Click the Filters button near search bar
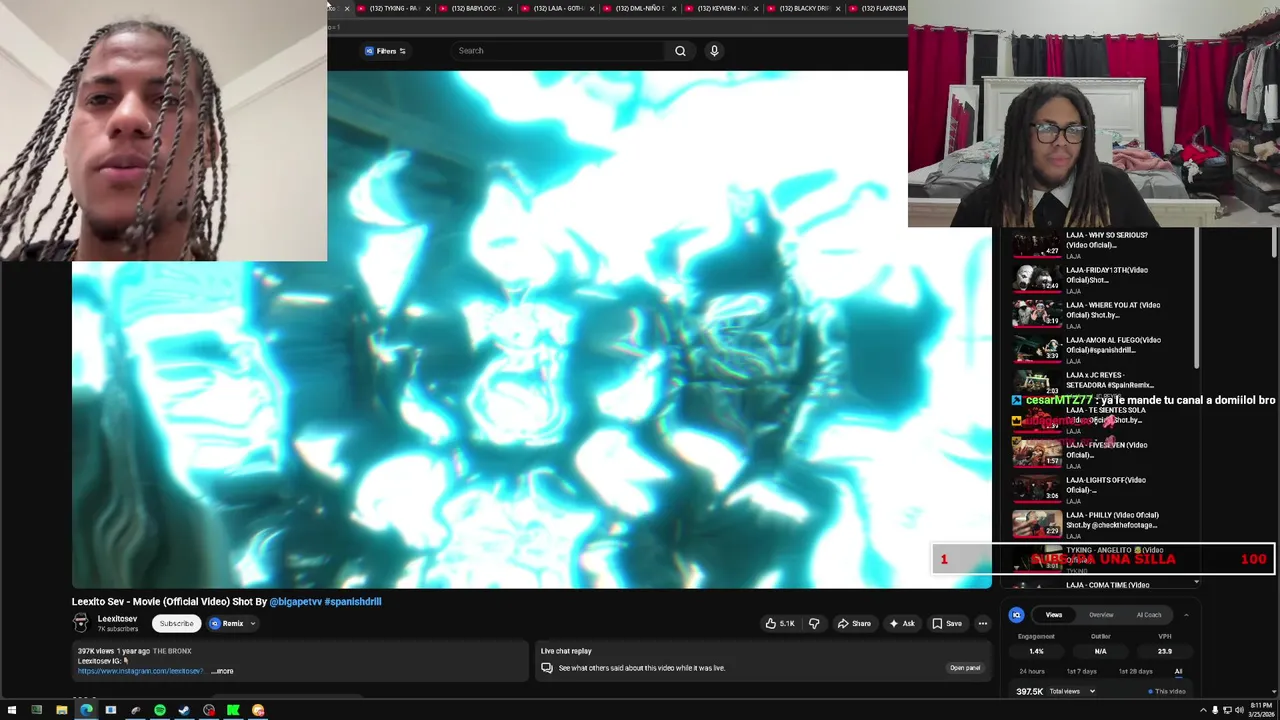This screenshot has width=1280, height=720. click(385, 51)
